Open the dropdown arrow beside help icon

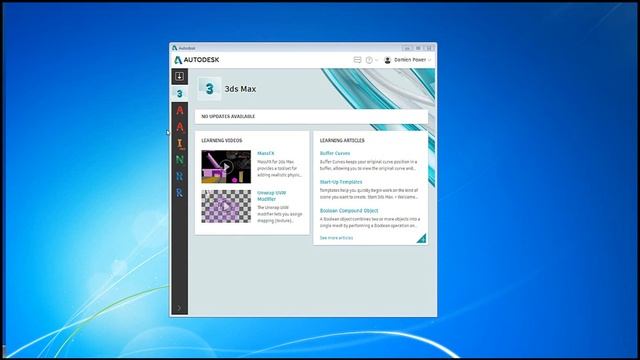[x=376, y=60]
